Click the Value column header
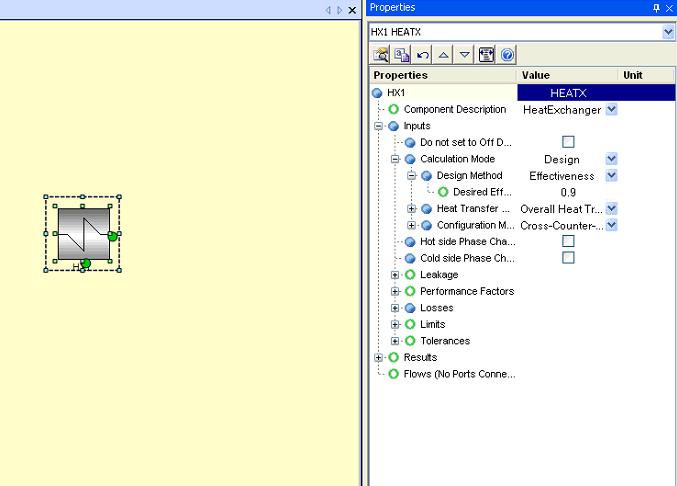677x486 pixels. [x=567, y=75]
